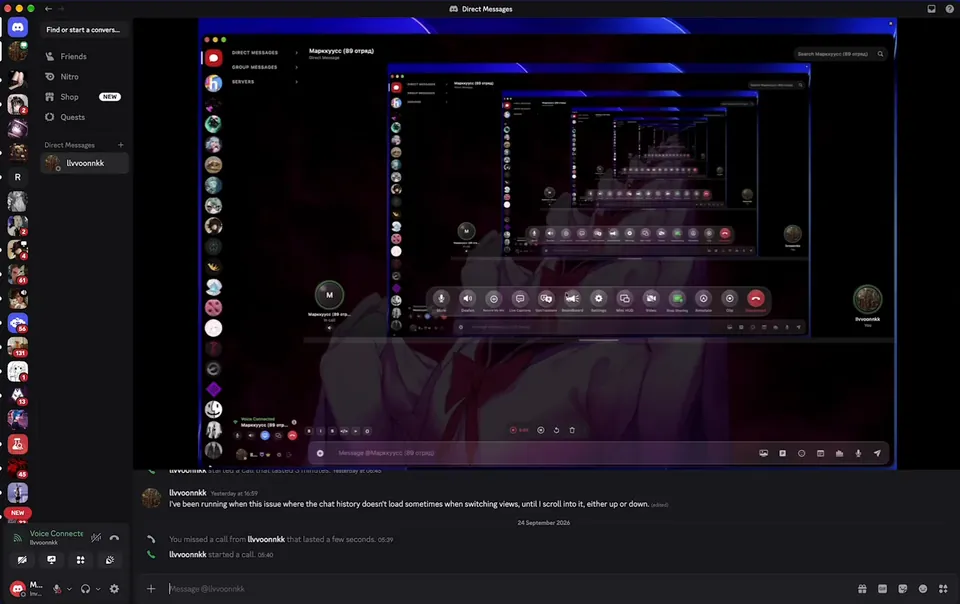The height and width of the screenshot is (604, 960).
Task: Toggle noise suppression in the voice panel
Action: 96,538
